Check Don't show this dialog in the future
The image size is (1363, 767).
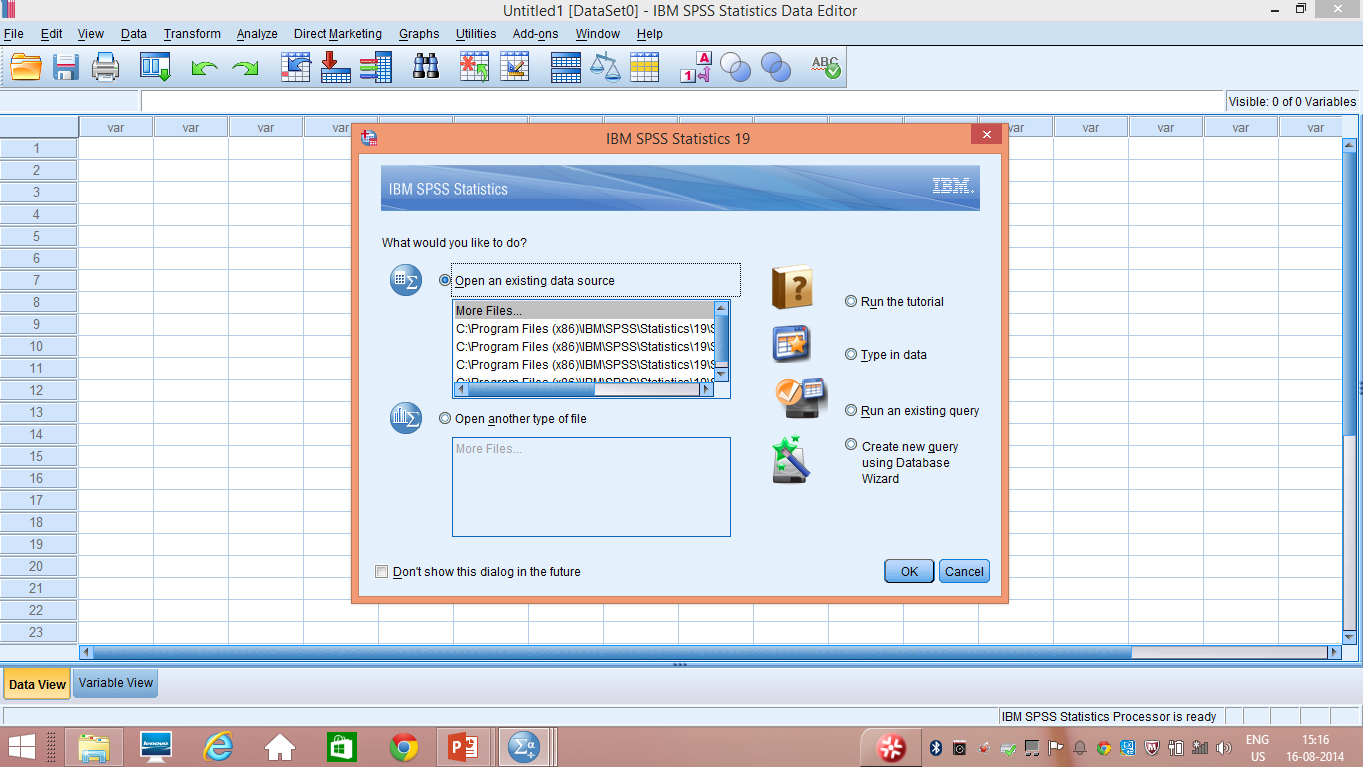click(x=381, y=571)
